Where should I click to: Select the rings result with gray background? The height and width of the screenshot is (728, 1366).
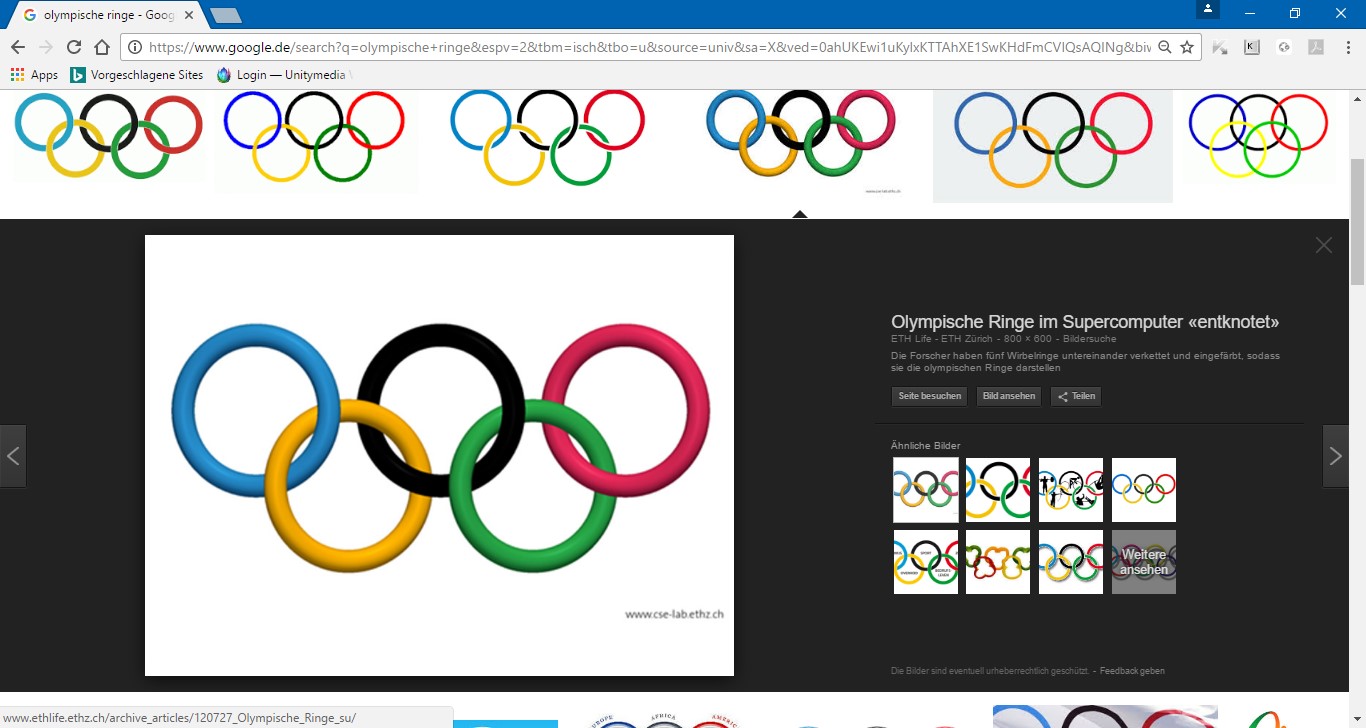tap(1052, 146)
